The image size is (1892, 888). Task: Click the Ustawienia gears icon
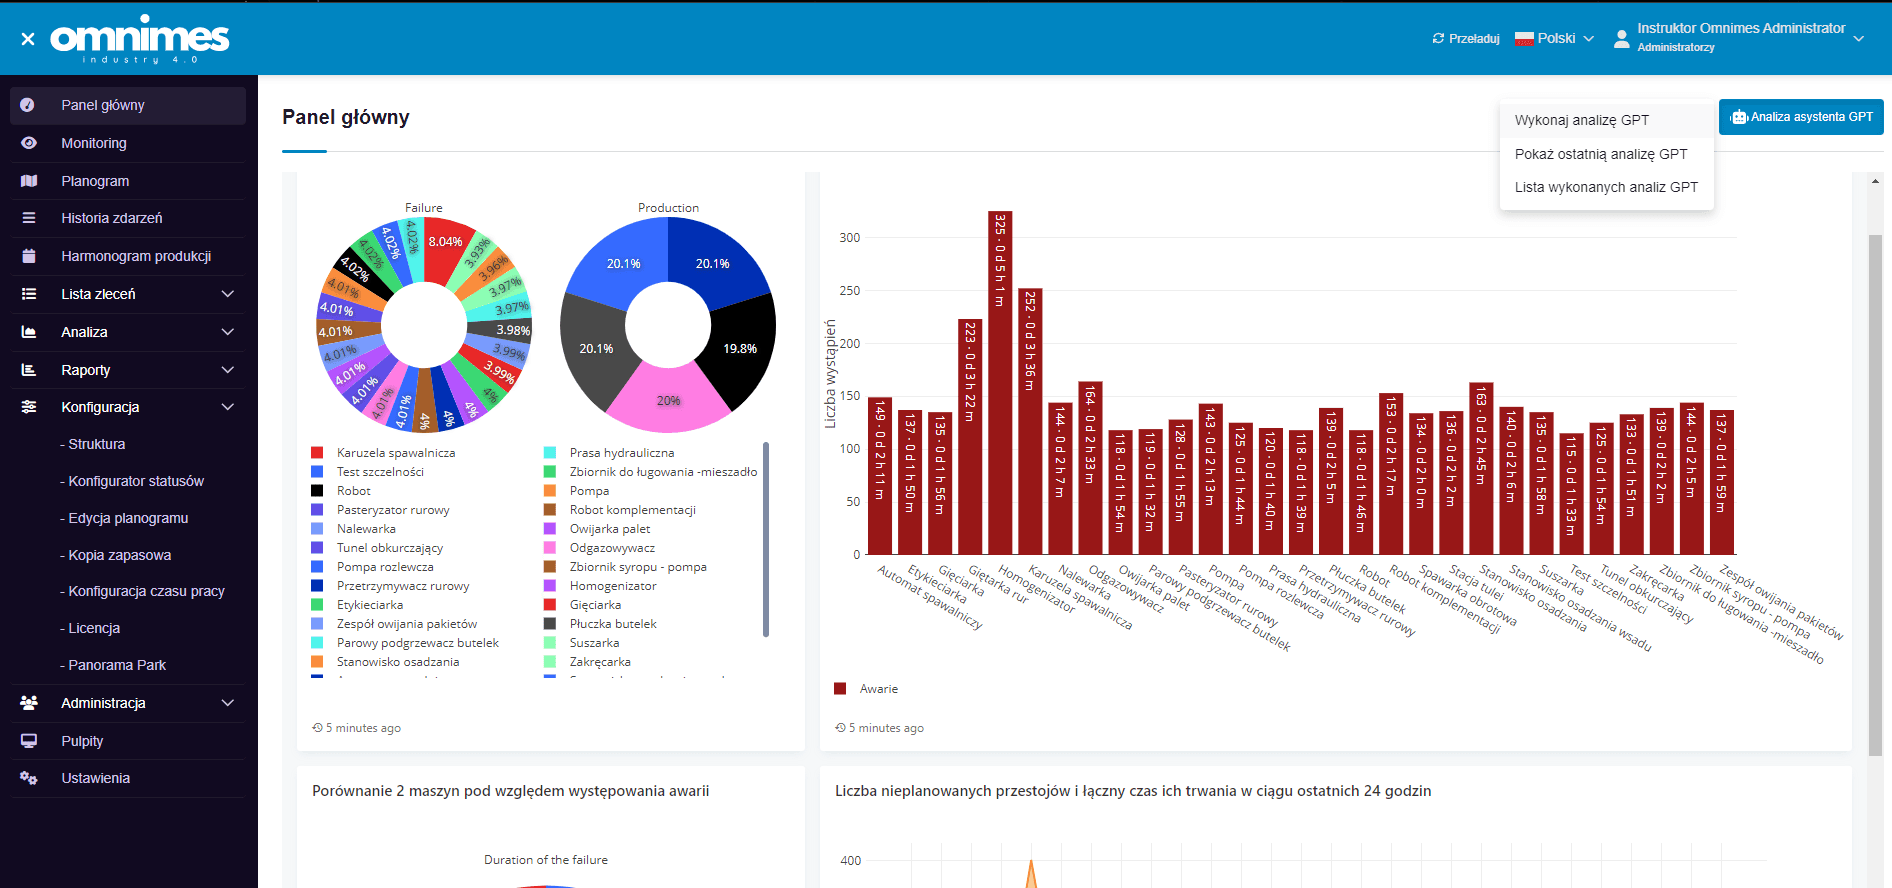[29, 778]
